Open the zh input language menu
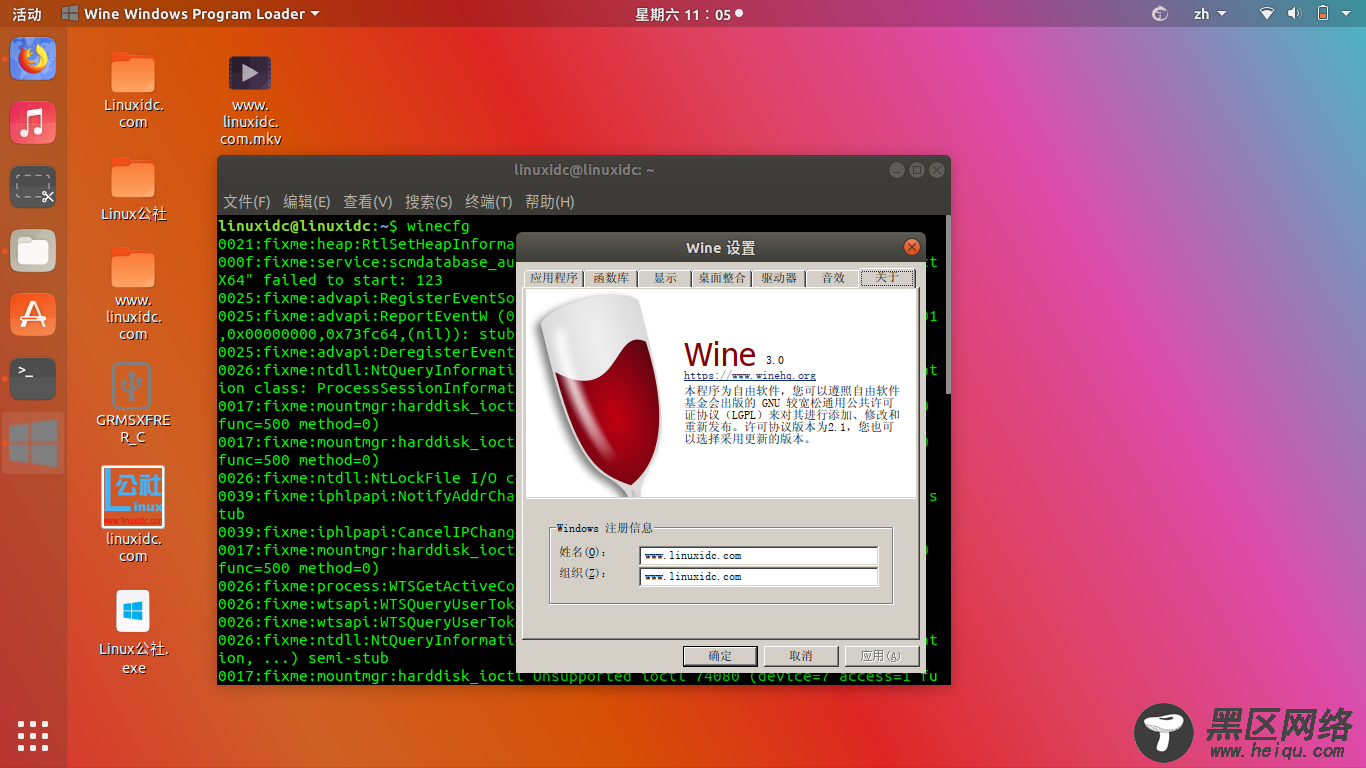The width and height of the screenshot is (1366, 768). pos(1208,14)
